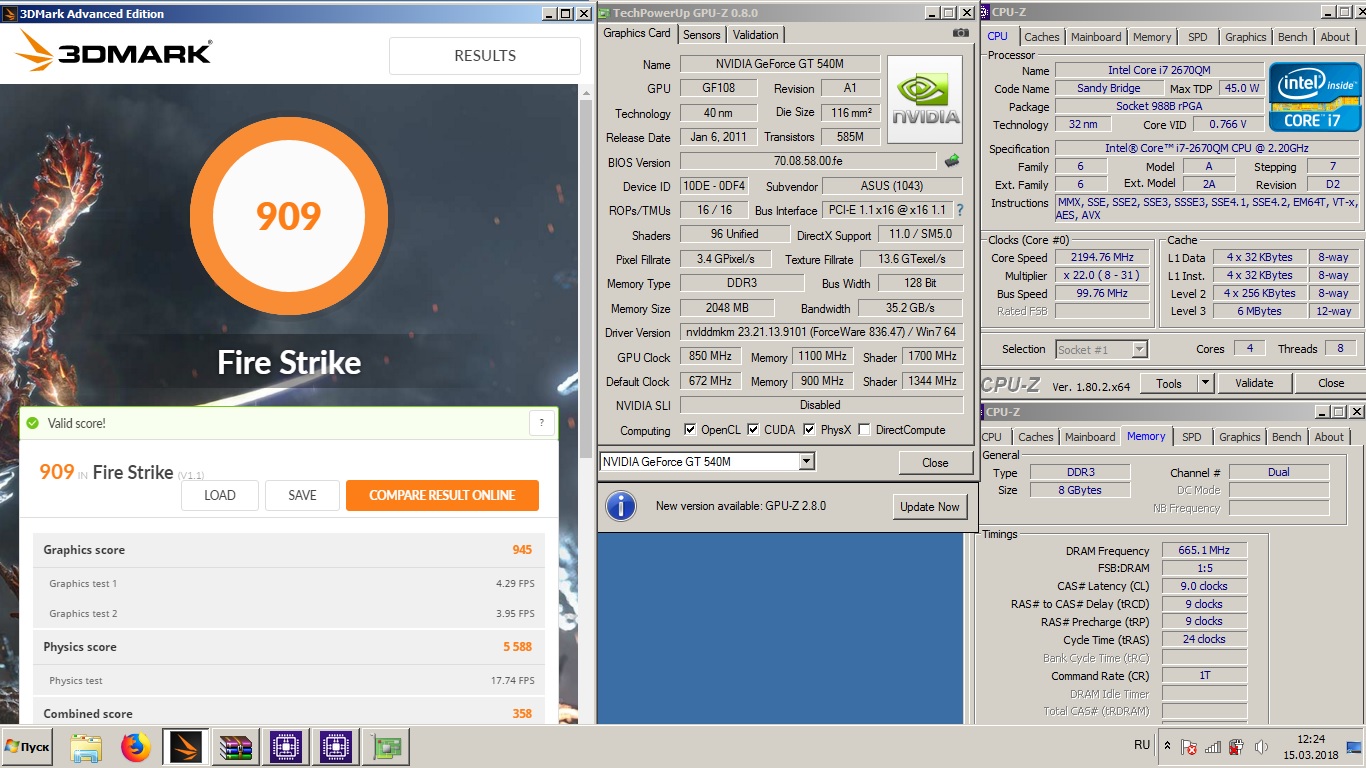The height and width of the screenshot is (768, 1366).
Task: Click the question mark next to Bus Interface
Action: 960,210
